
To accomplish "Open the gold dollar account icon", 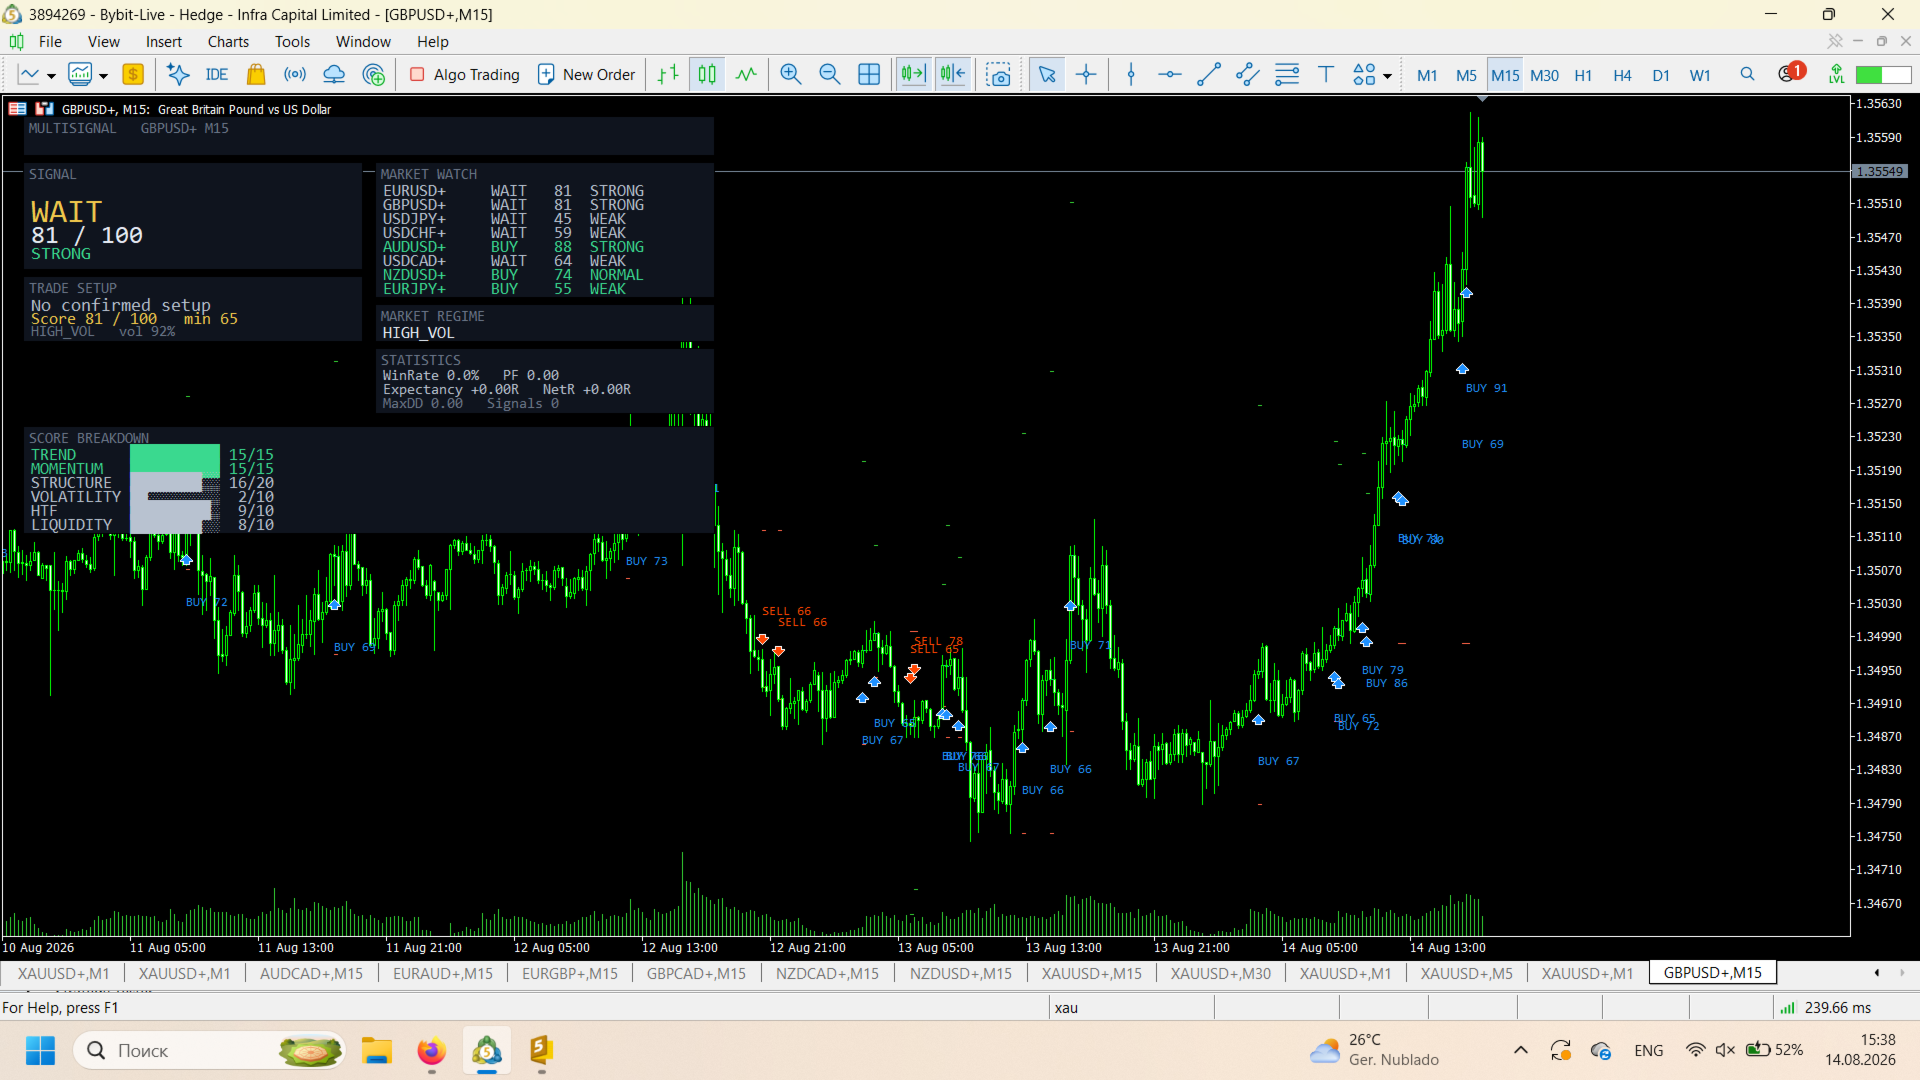I will (x=133, y=74).
